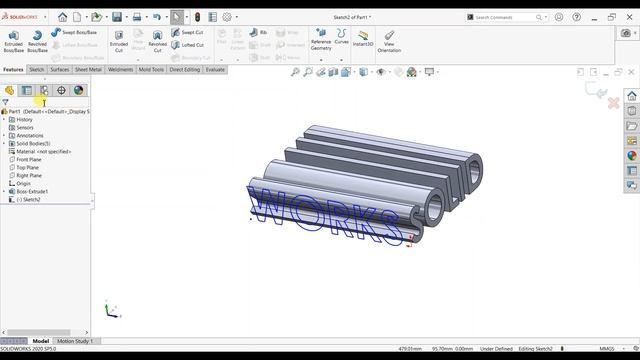Switch to the Sheet Metal tab
Screen dimensions: 640x360
(88, 69)
